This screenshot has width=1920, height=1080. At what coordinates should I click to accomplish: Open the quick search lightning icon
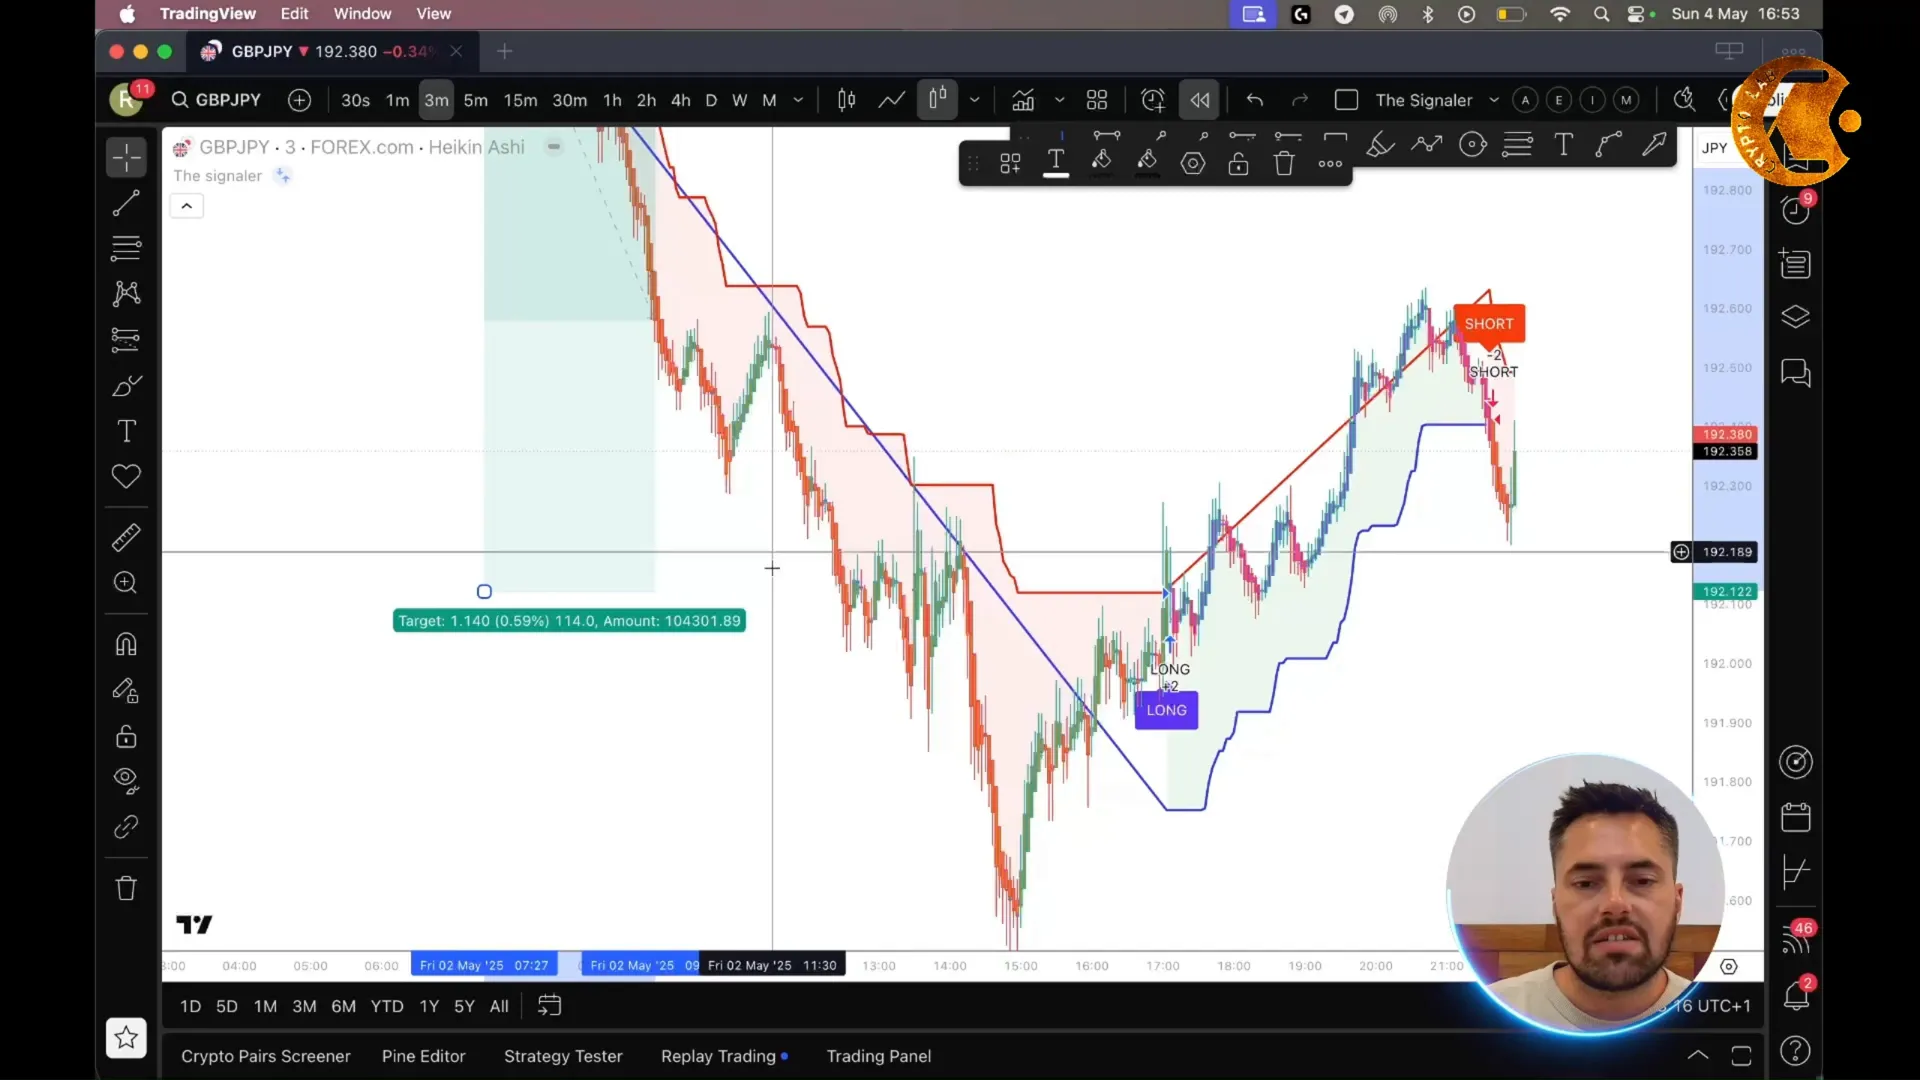pos(1685,99)
